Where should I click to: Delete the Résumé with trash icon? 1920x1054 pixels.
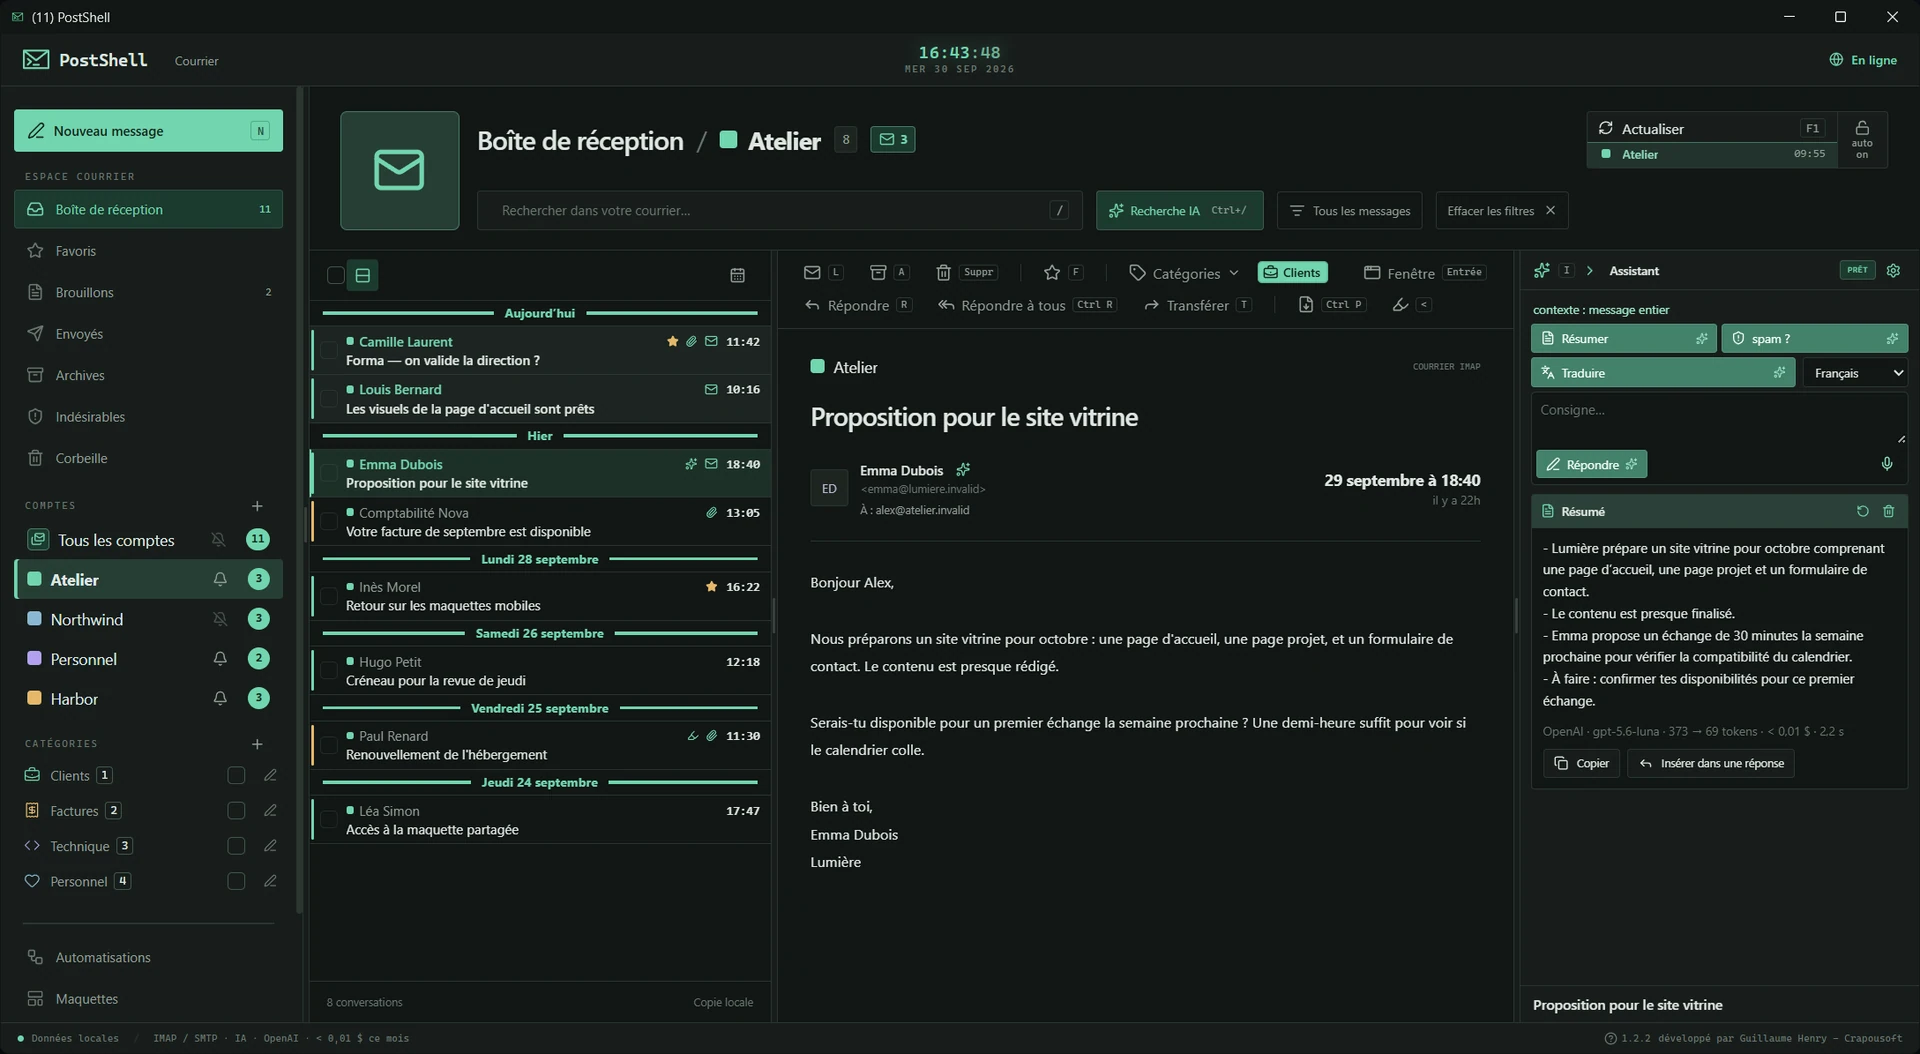point(1889,511)
